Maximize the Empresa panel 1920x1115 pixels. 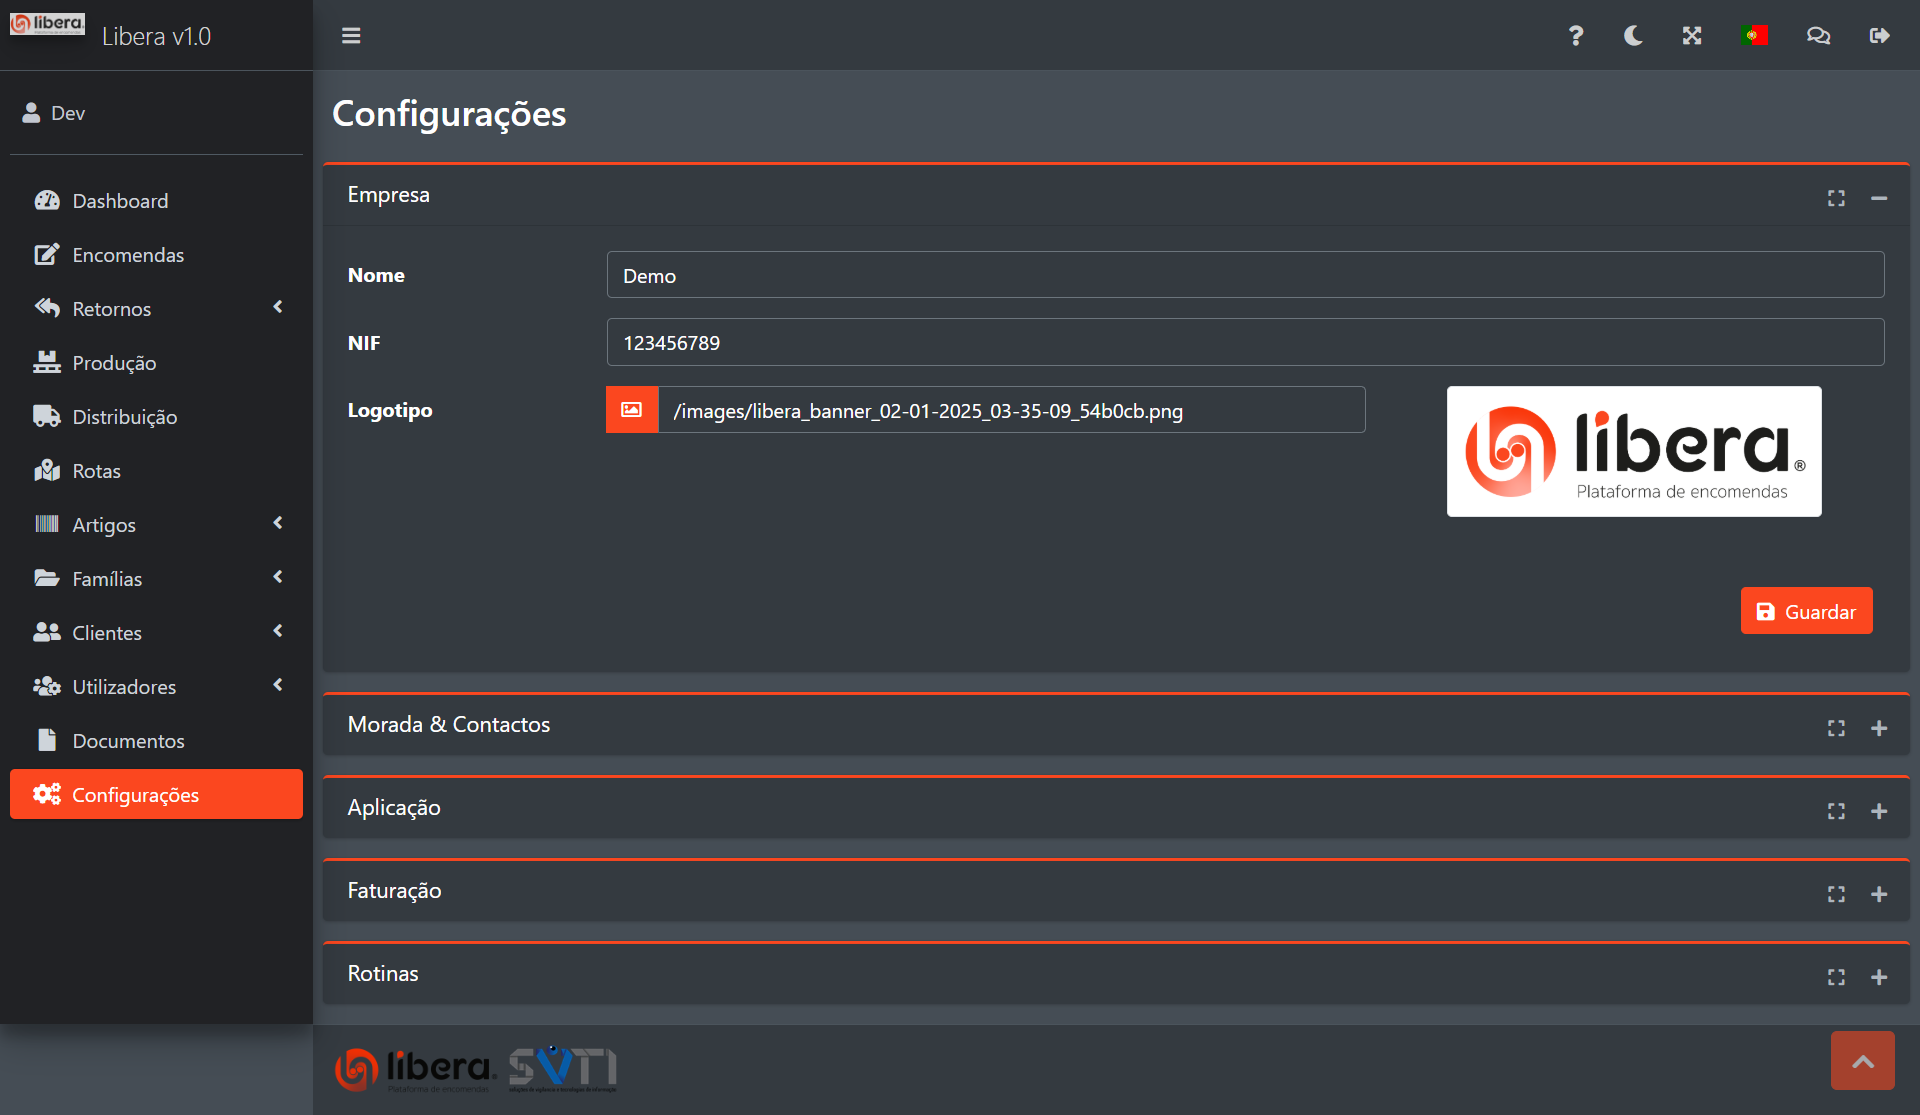(1836, 198)
